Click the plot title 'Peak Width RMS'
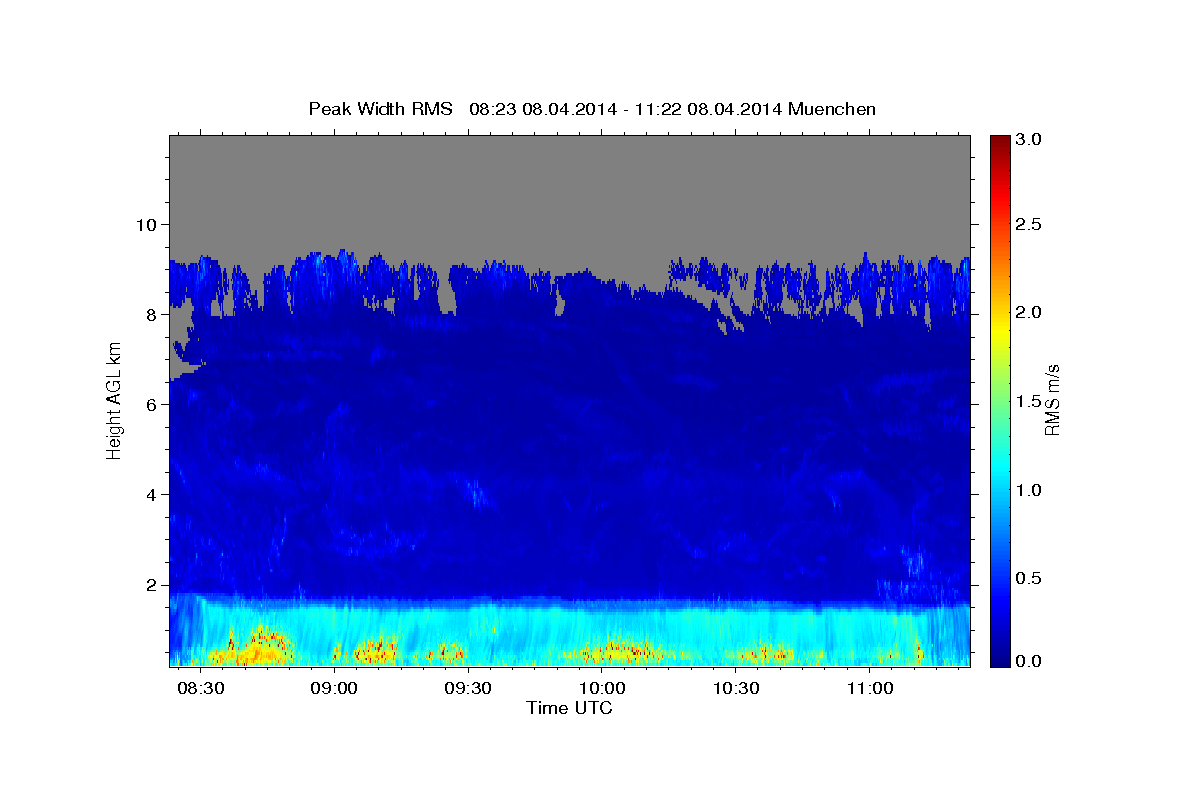Viewport: 1200px width, 800px height. click(x=380, y=108)
